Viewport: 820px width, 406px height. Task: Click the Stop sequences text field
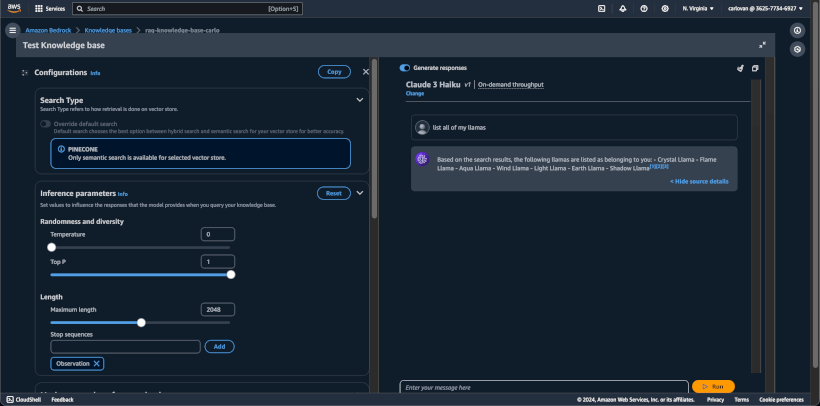coord(126,346)
